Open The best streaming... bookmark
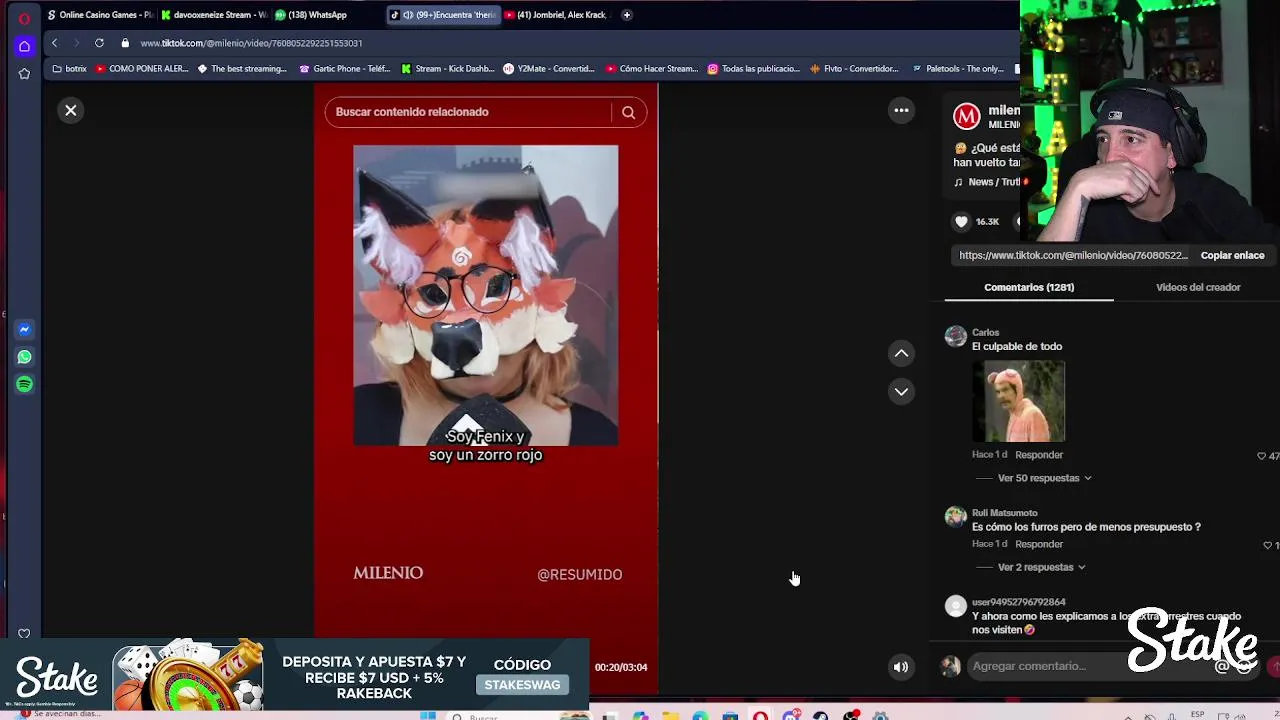 [x=241, y=69]
